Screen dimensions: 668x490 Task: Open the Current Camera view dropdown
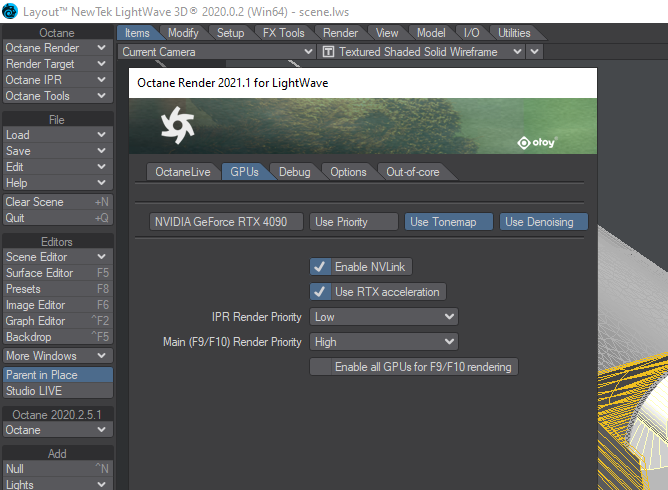pyautogui.click(x=216, y=52)
